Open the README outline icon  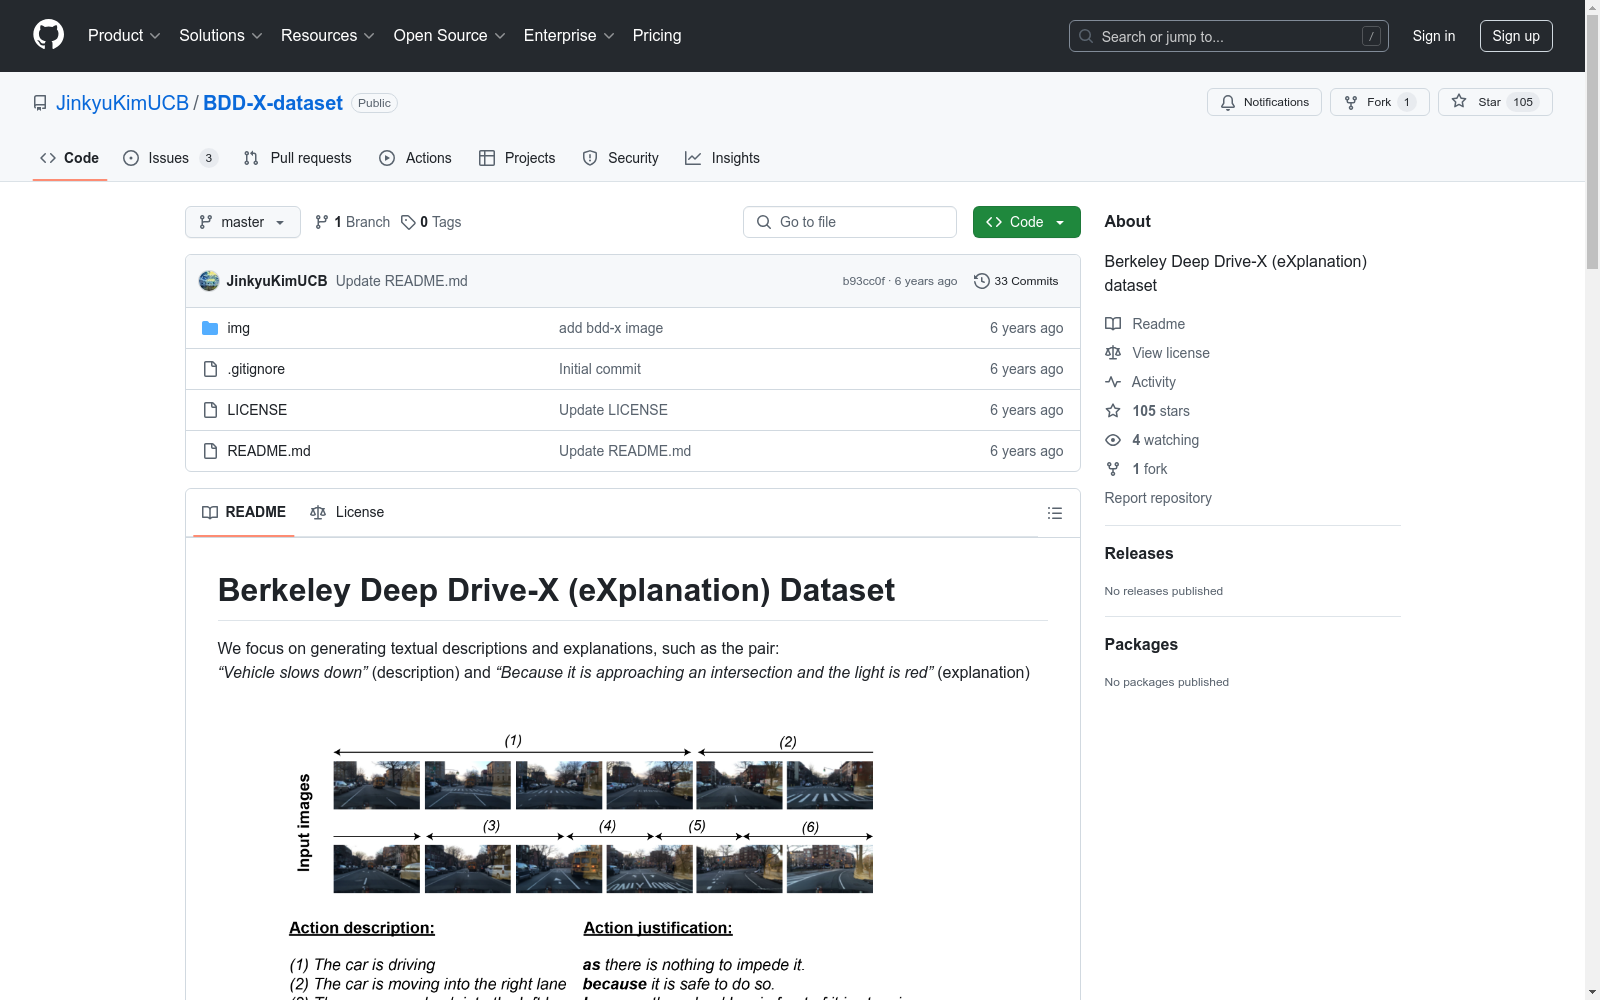pos(1054,513)
